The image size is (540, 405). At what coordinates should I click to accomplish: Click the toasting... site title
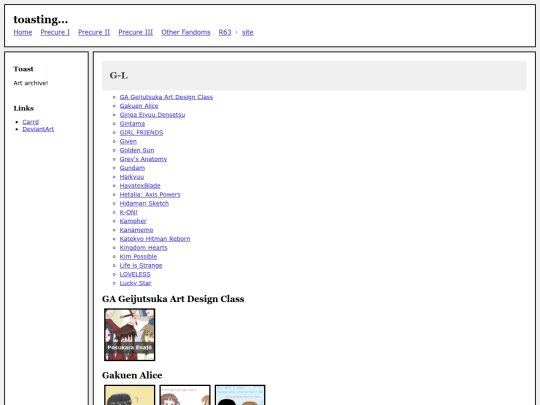[41, 20]
